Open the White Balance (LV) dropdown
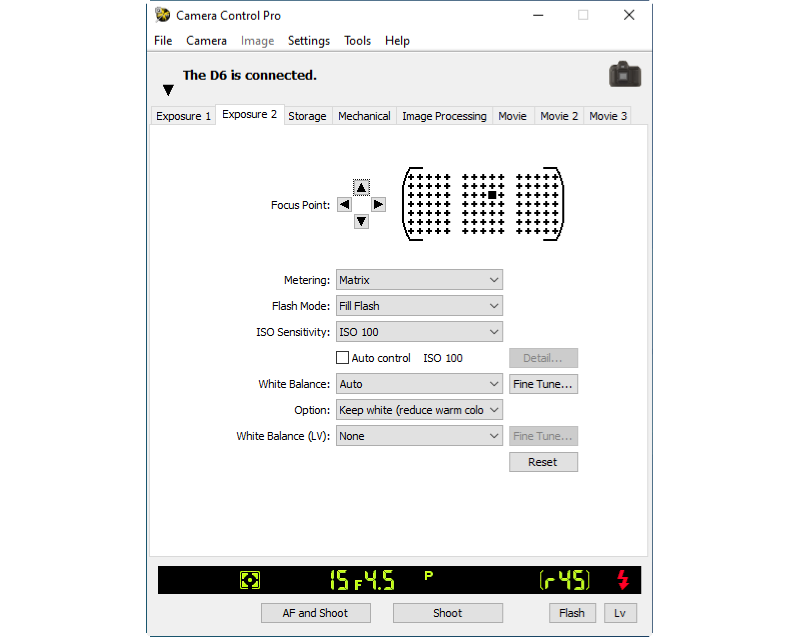Screen dimensions: 800x637 tap(419, 436)
